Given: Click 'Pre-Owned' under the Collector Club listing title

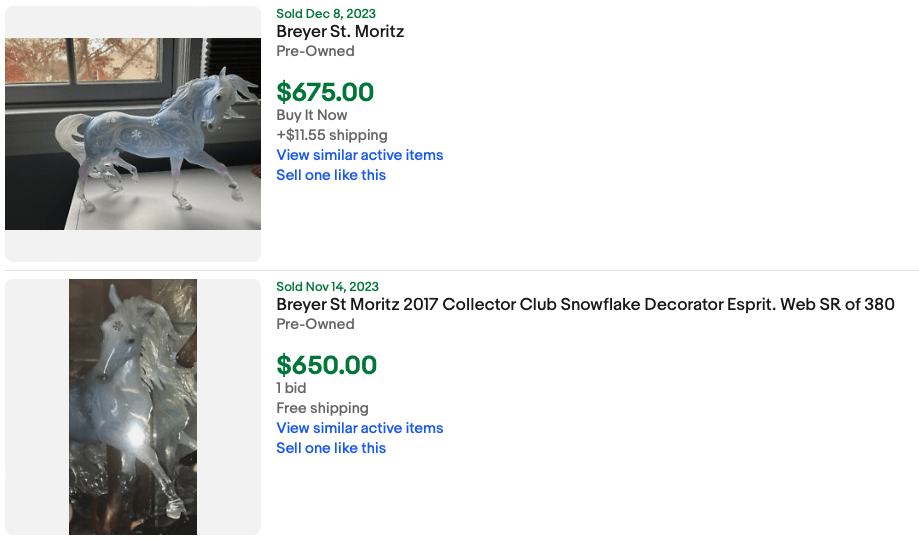Looking at the screenshot, I should pos(315,324).
